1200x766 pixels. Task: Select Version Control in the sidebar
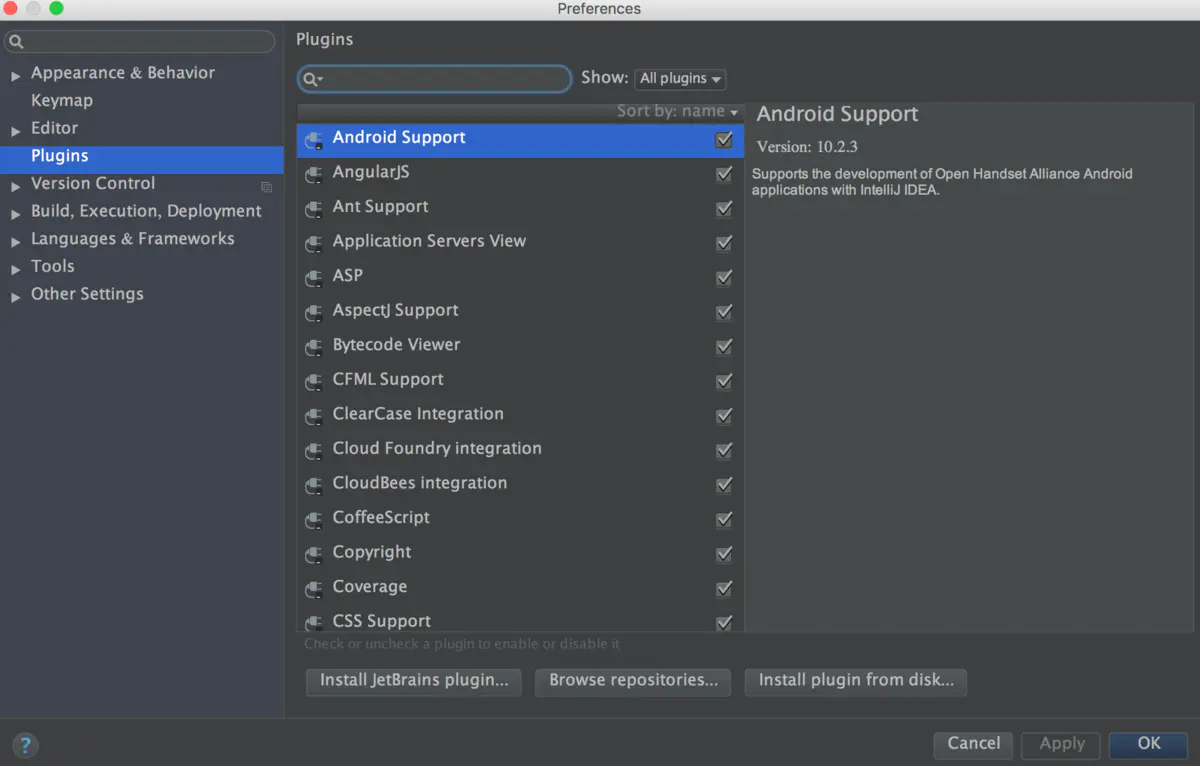coord(93,184)
